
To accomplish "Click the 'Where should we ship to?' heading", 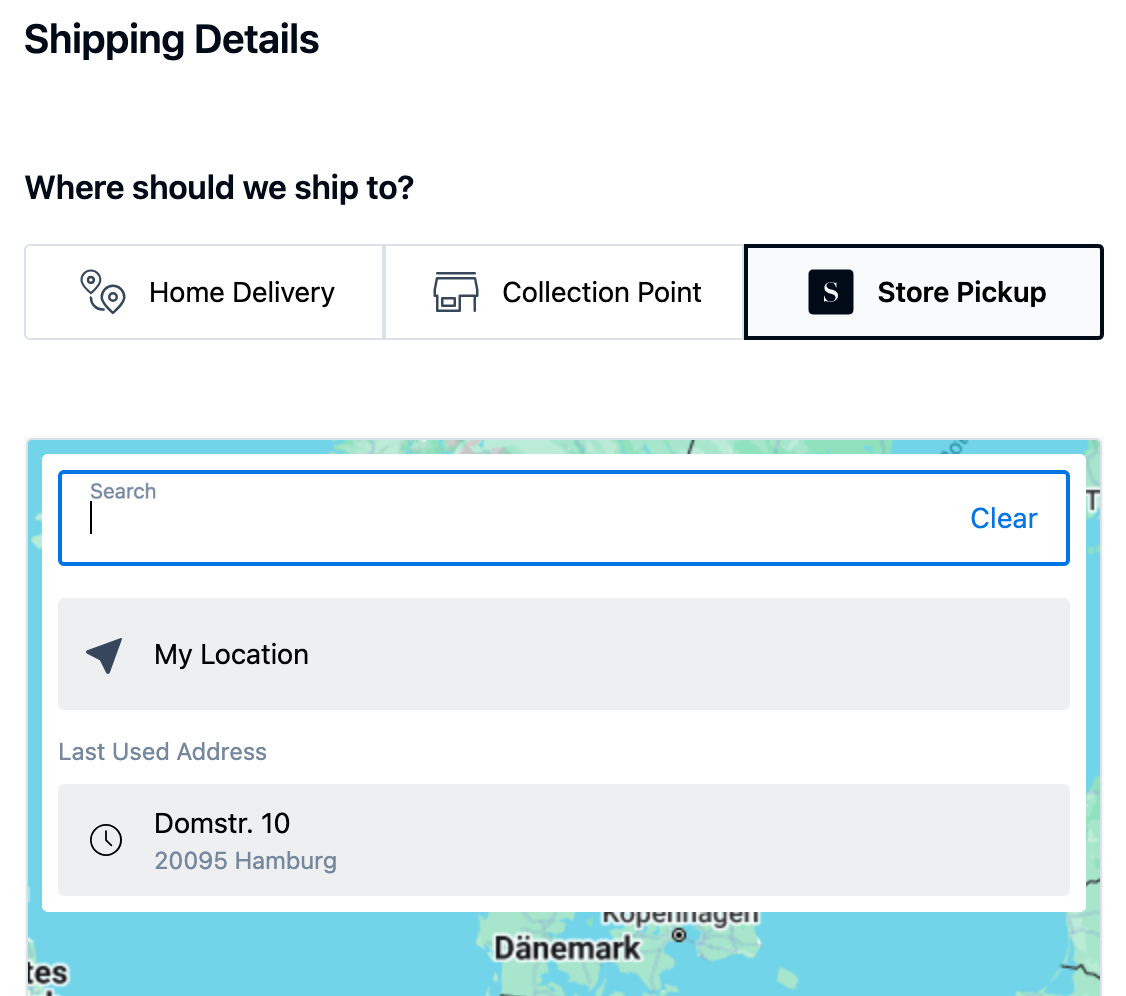I will pyautogui.click(x=219, y=187).
